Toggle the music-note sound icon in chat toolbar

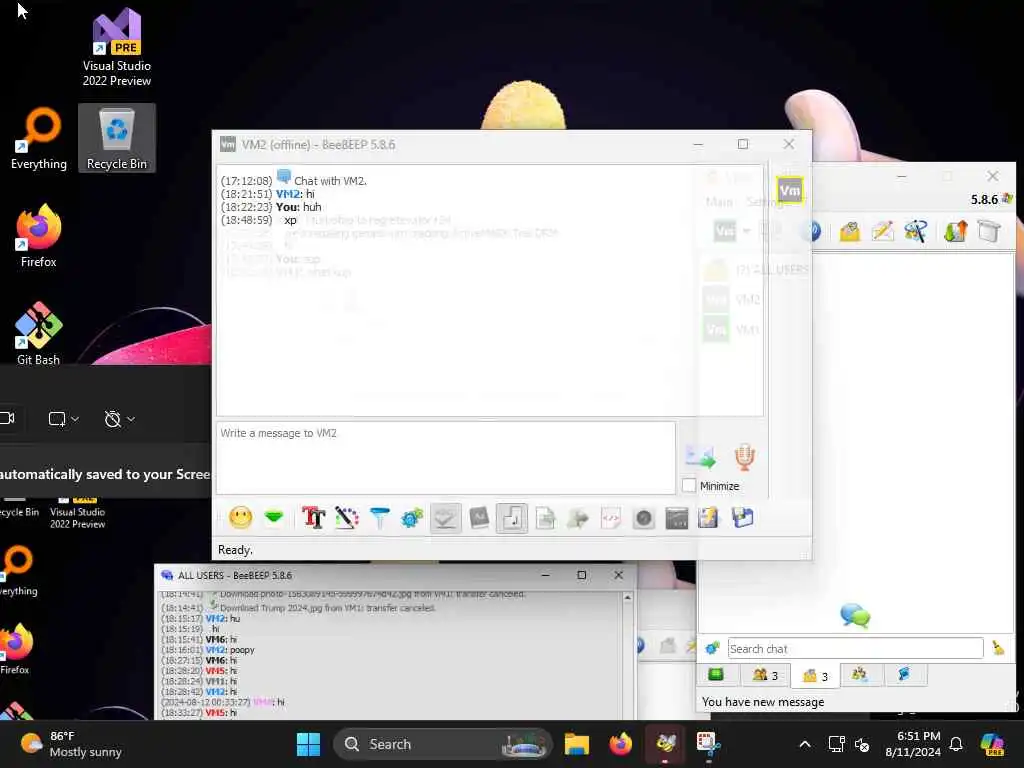click(511, 519)
